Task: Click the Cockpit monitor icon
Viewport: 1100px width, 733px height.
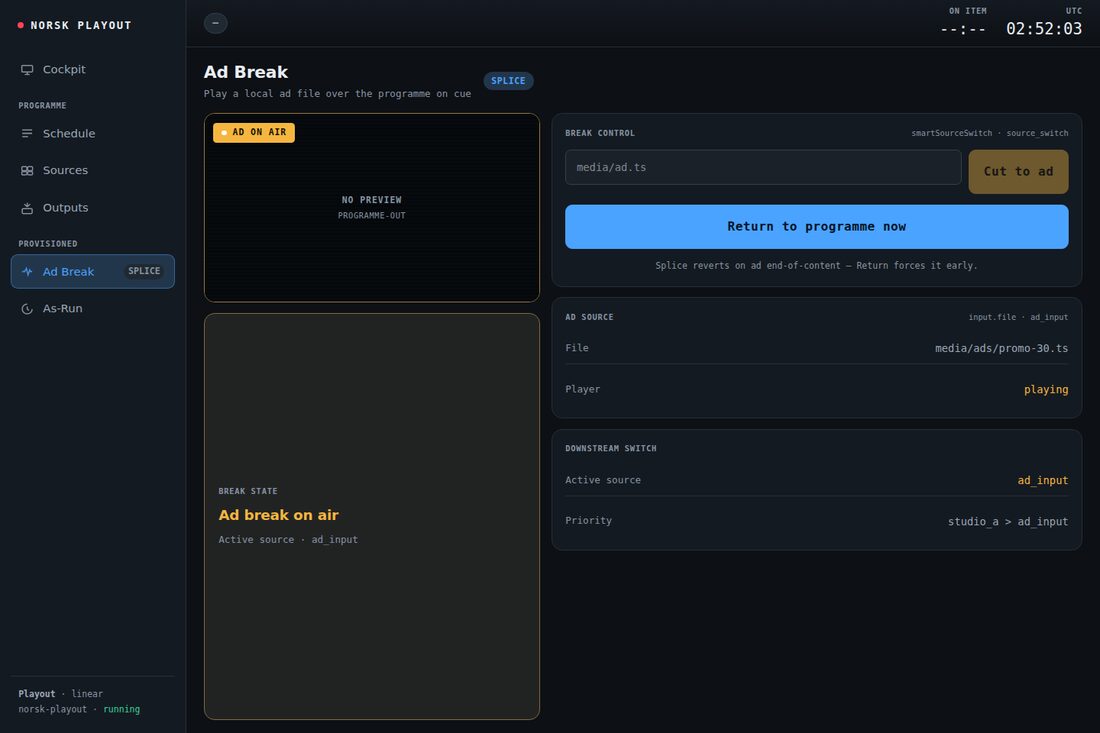Action: click(x=27, y=69)
